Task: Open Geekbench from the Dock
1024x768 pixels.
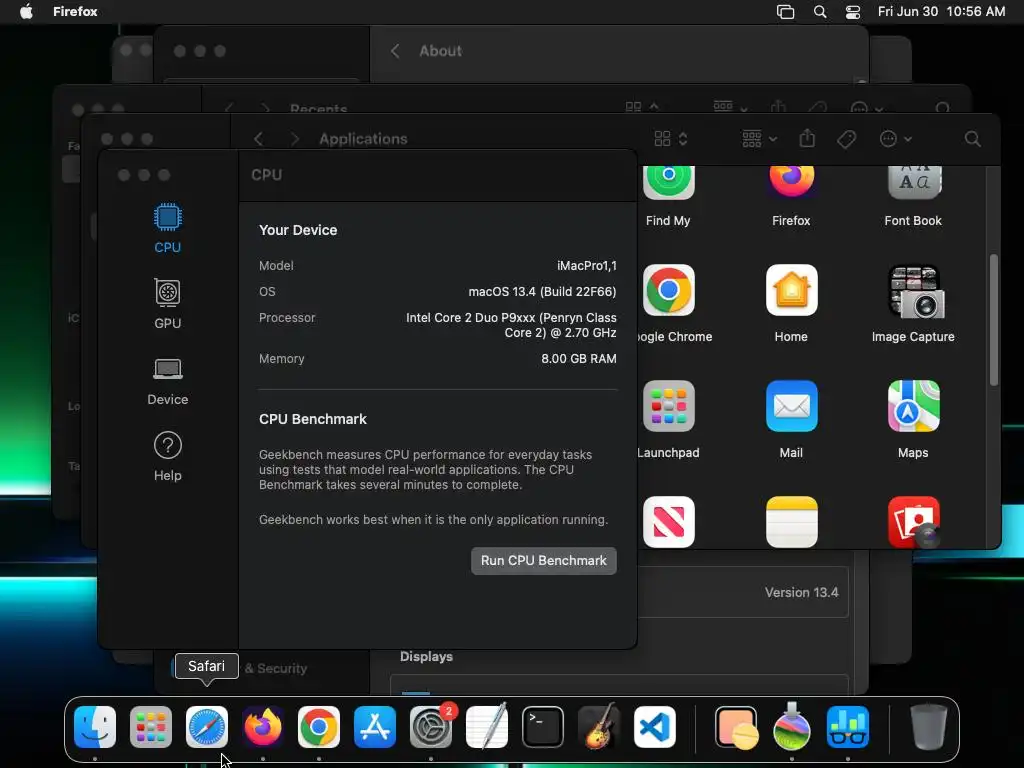Action: click(x=848, y=727)
